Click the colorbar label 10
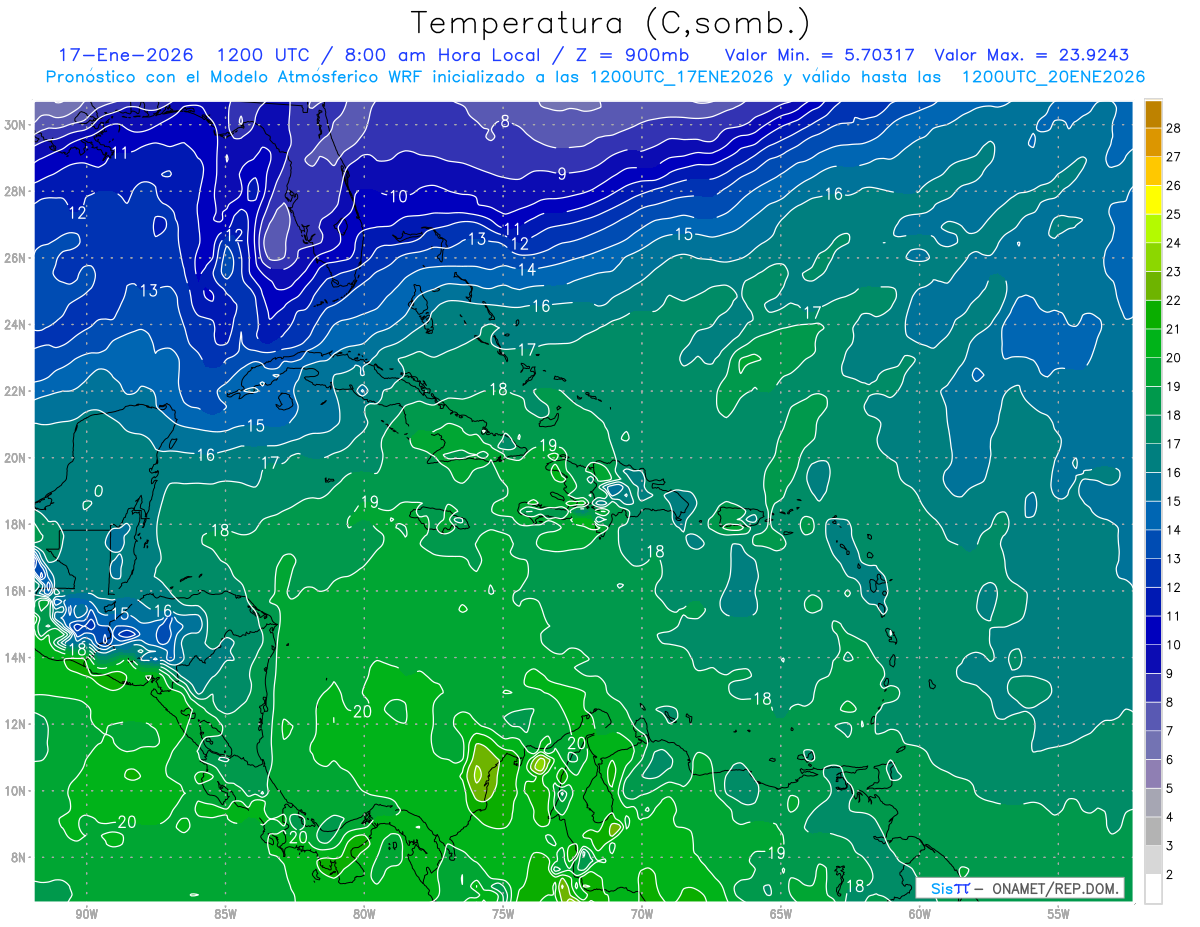 (1174, 645)
